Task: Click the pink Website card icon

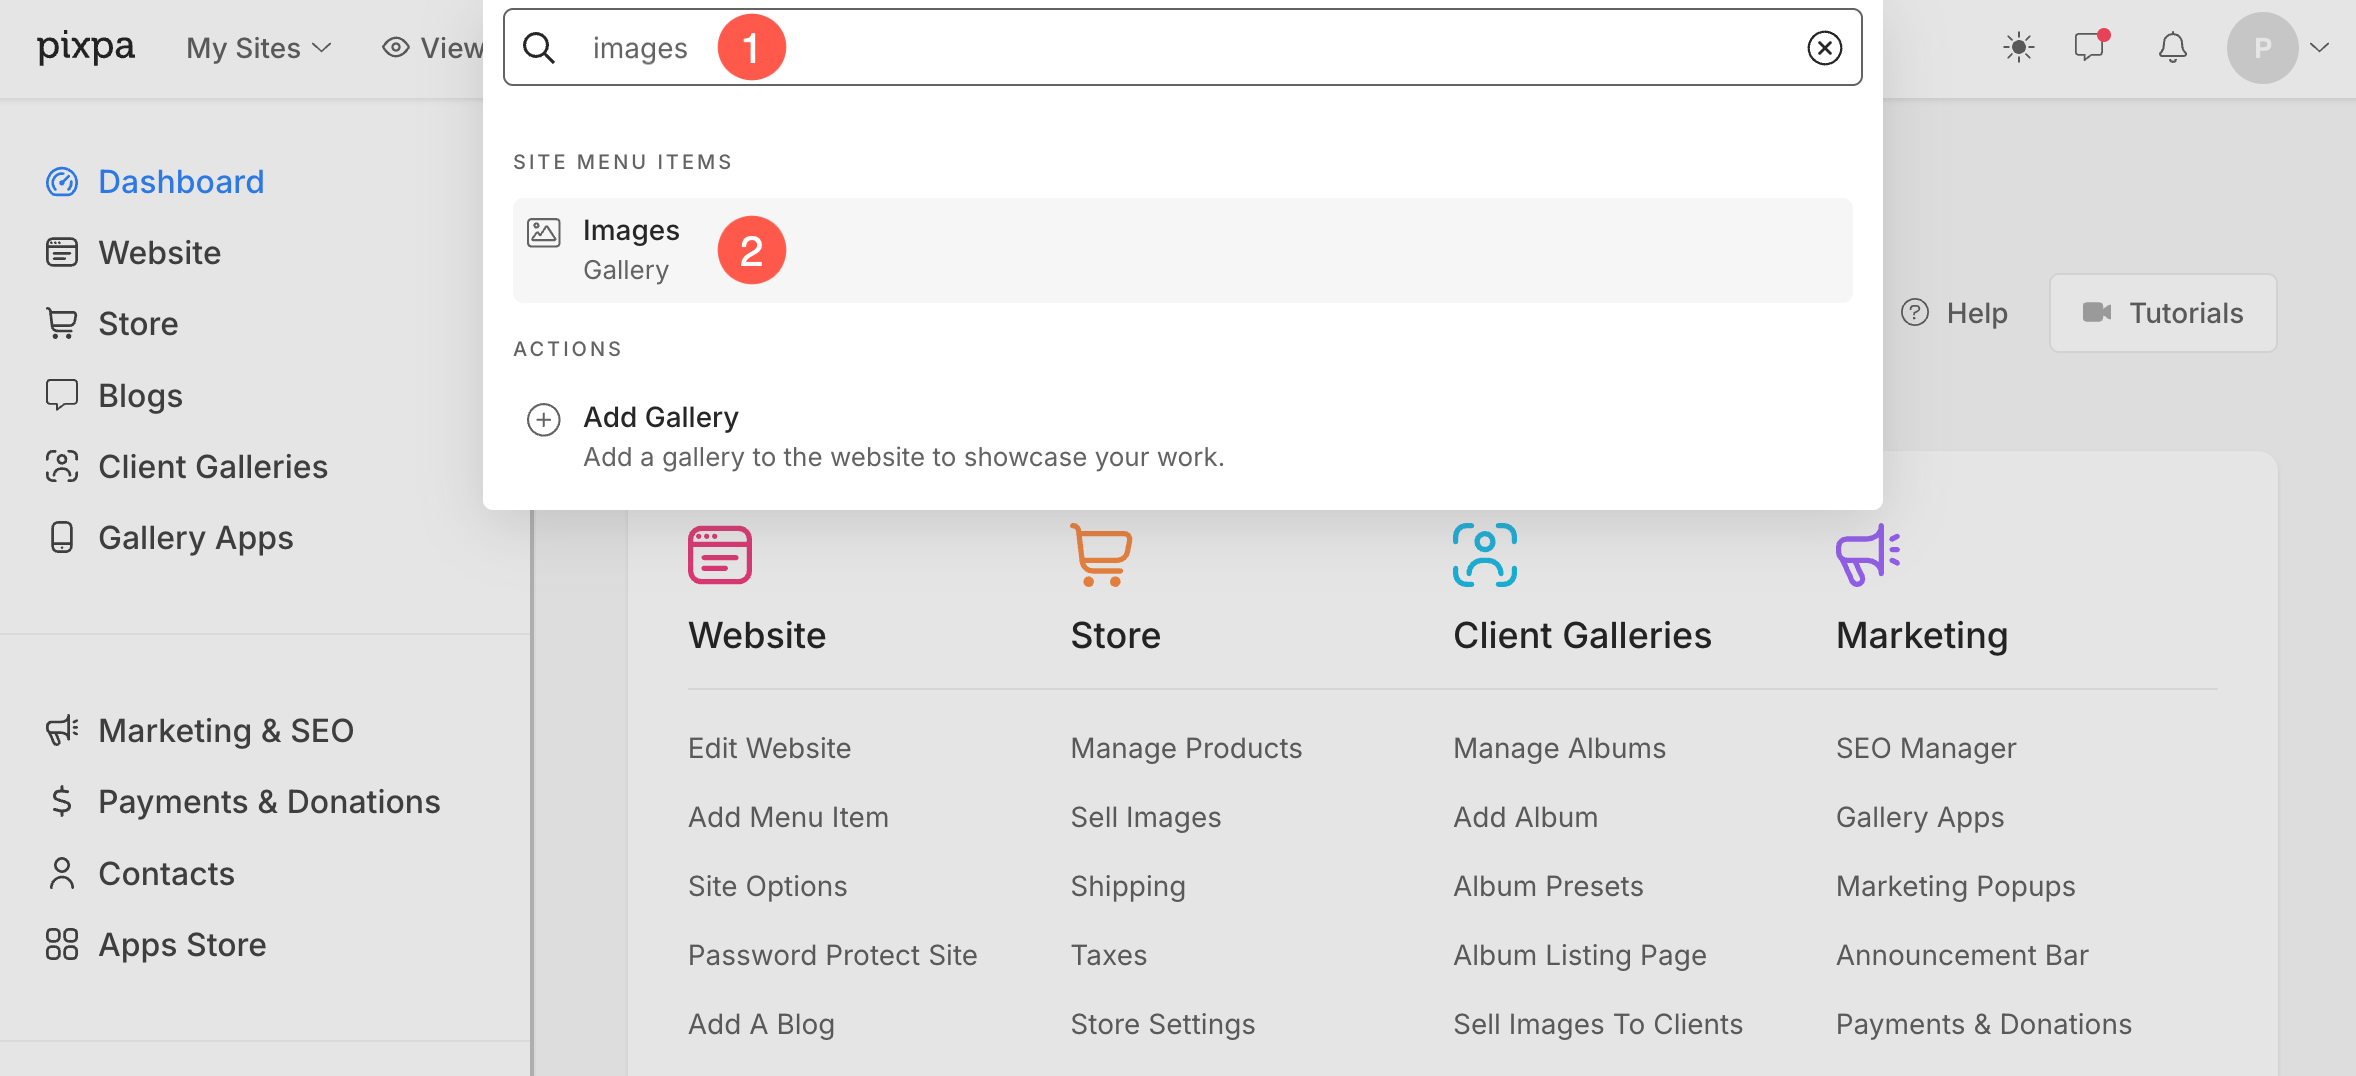Action: [720, 555]
